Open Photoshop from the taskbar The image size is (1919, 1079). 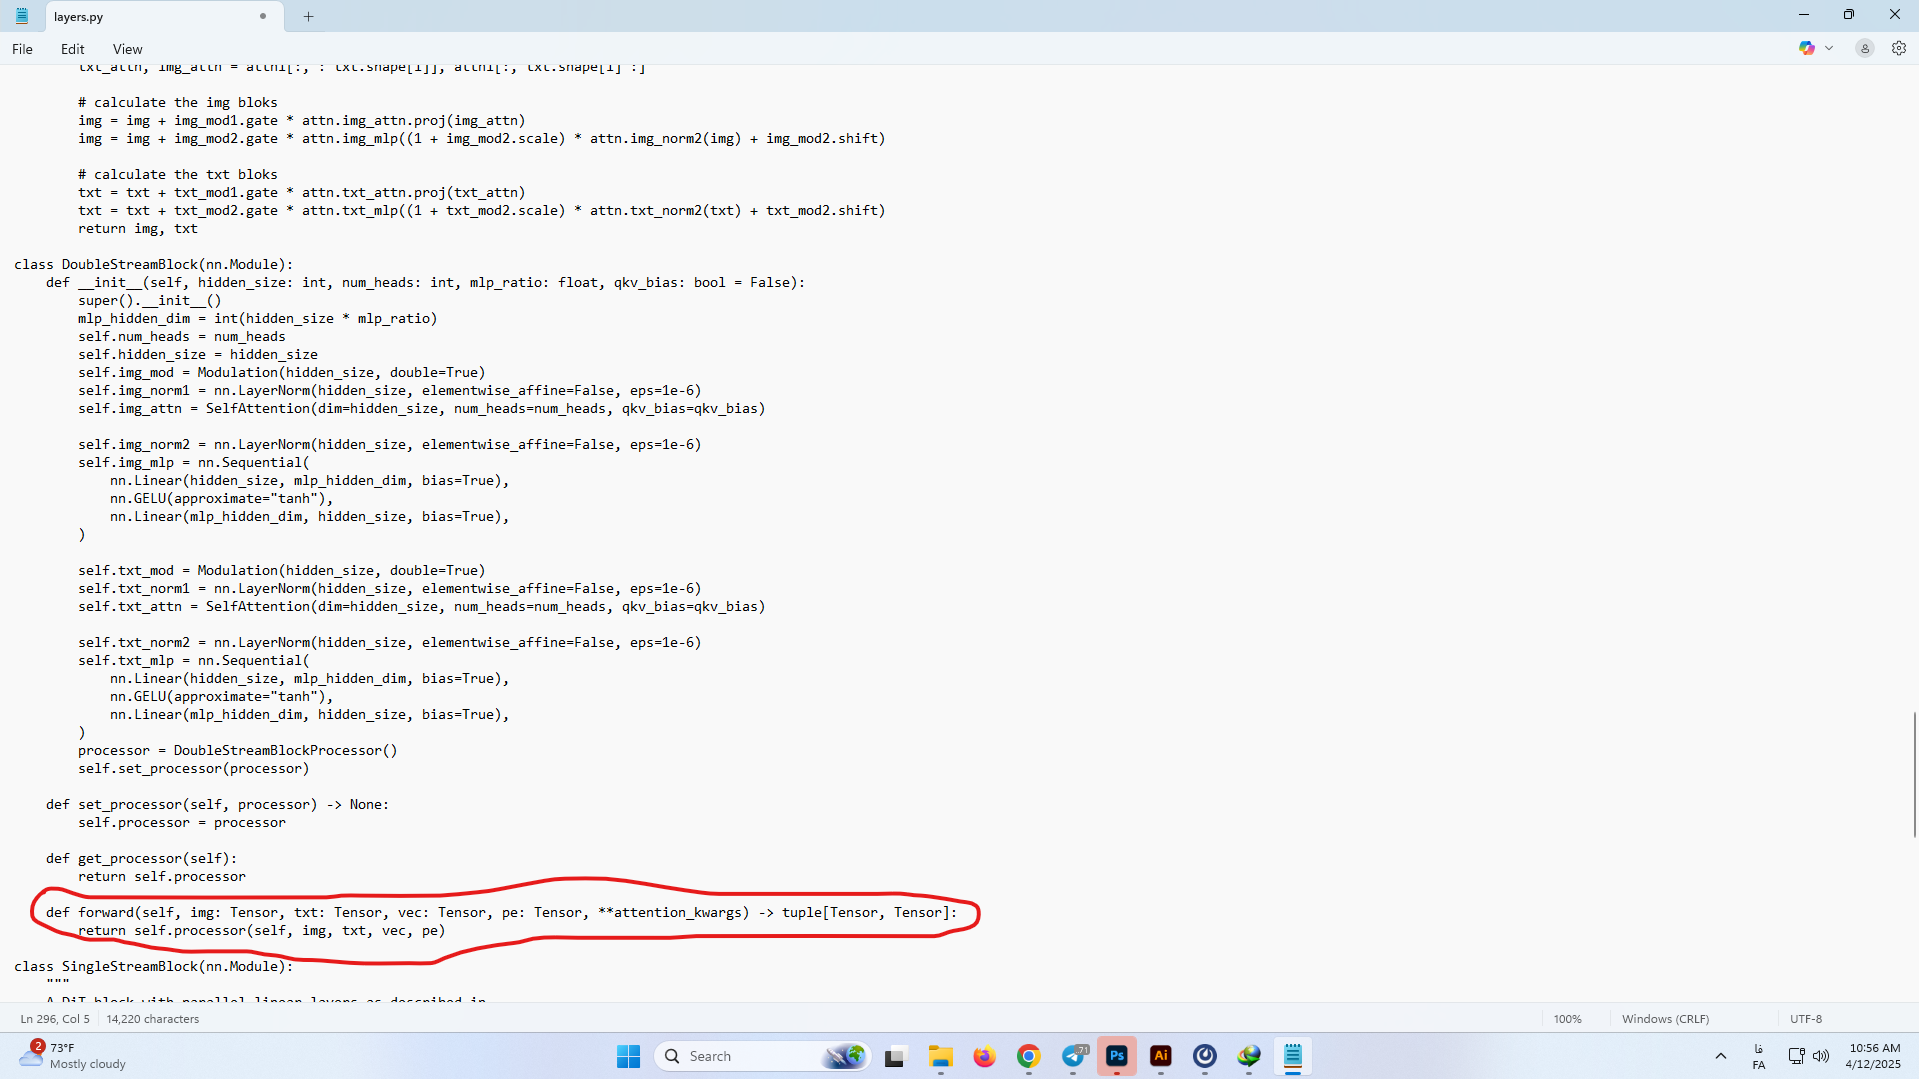coord(1116,1056)
